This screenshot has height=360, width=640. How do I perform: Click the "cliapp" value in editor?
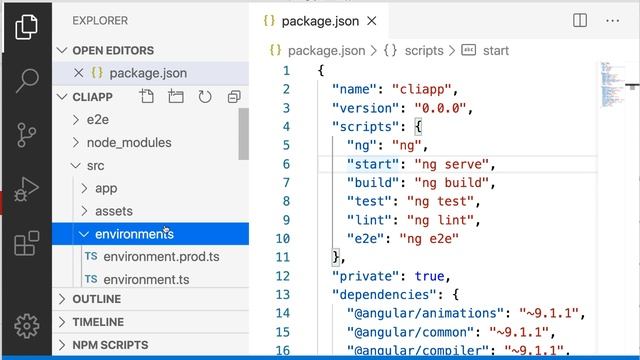421,89
